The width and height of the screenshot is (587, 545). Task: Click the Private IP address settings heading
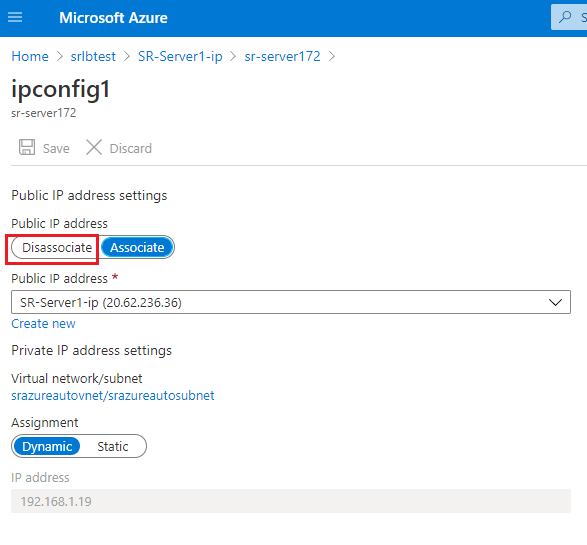pyautogui.click(x=91, y=351)
